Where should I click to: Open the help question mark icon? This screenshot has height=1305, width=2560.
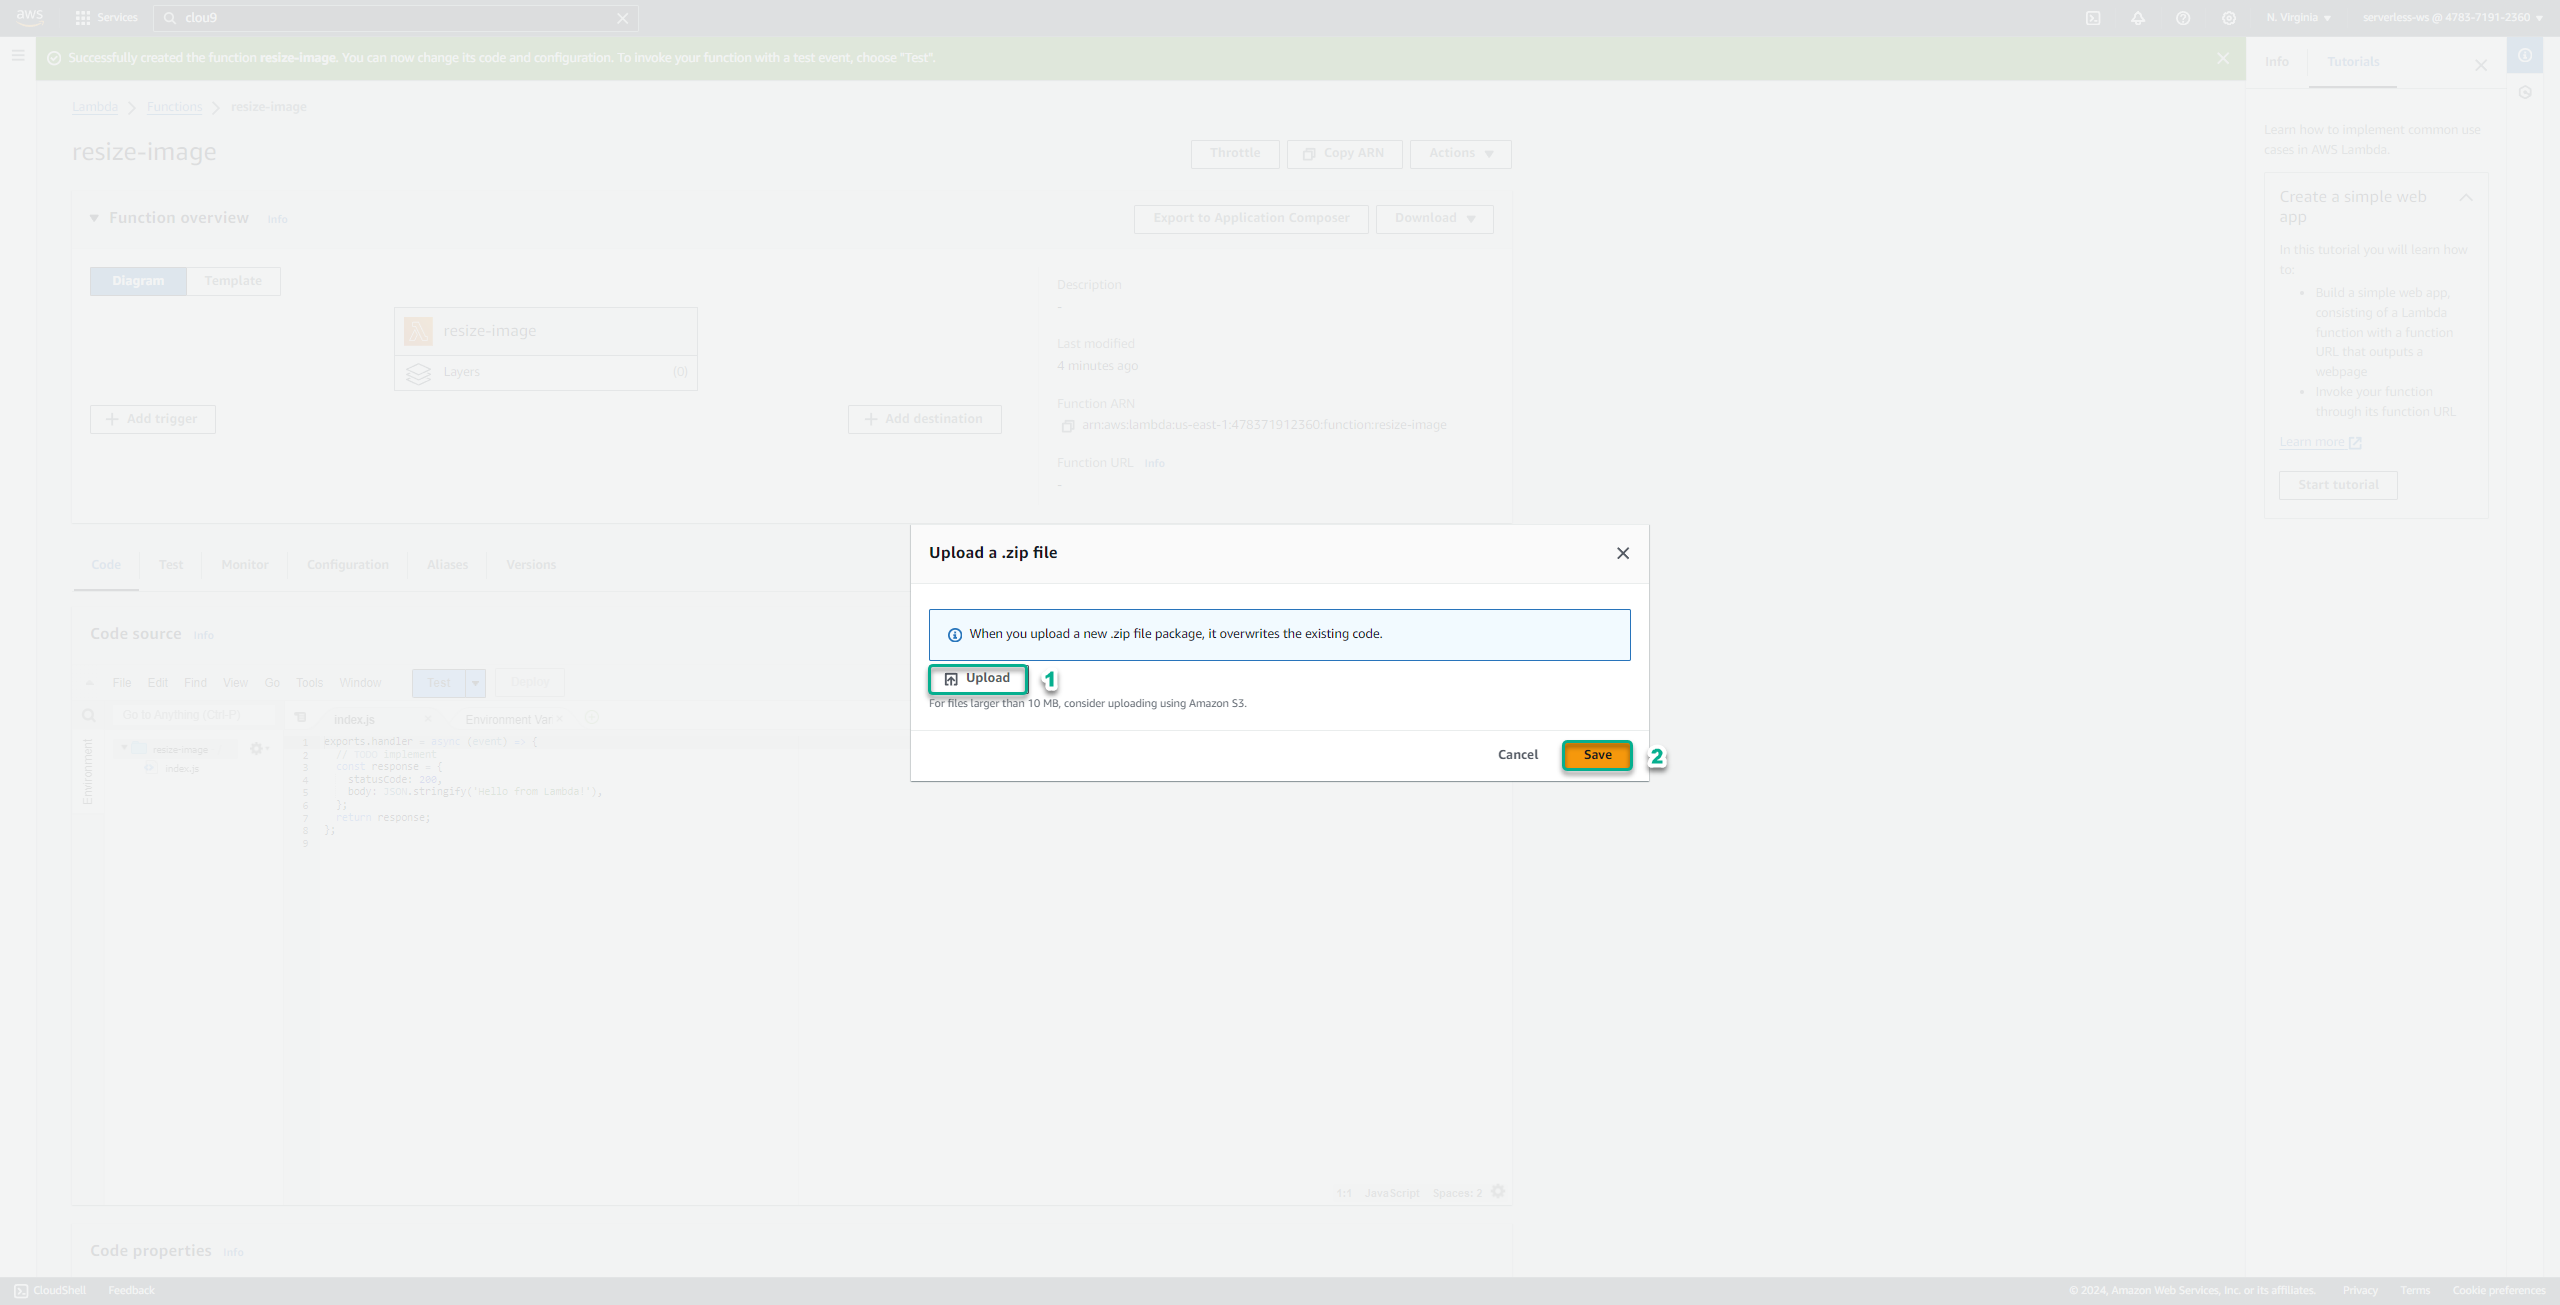coord(2183,18)
